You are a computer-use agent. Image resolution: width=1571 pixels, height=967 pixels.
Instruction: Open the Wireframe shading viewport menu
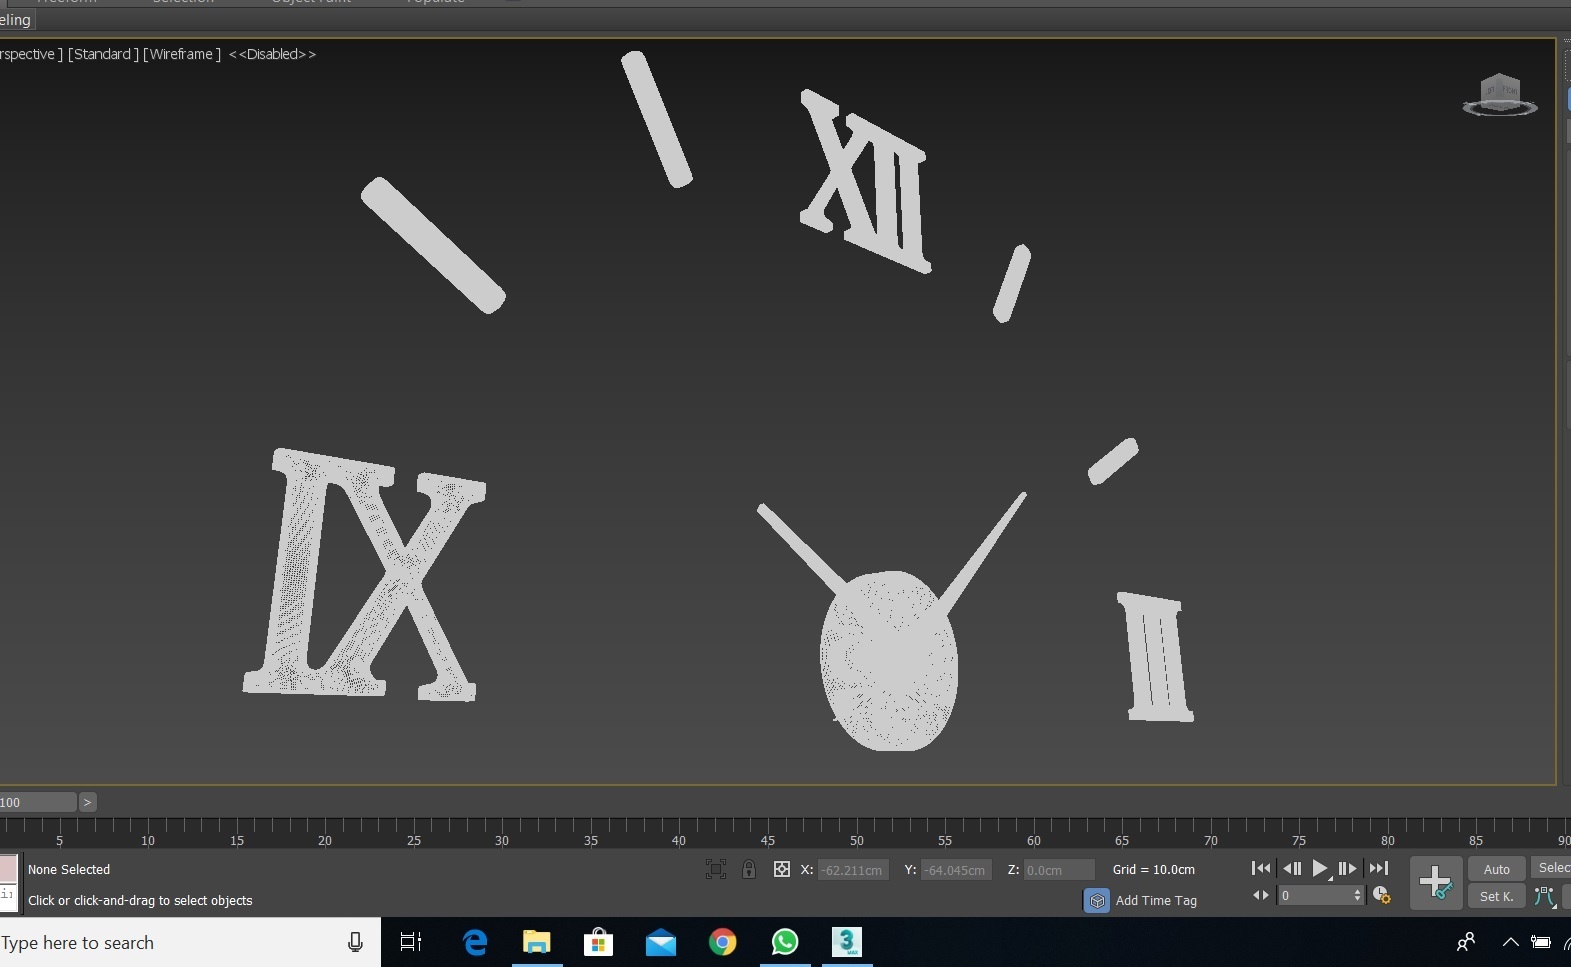182,54
